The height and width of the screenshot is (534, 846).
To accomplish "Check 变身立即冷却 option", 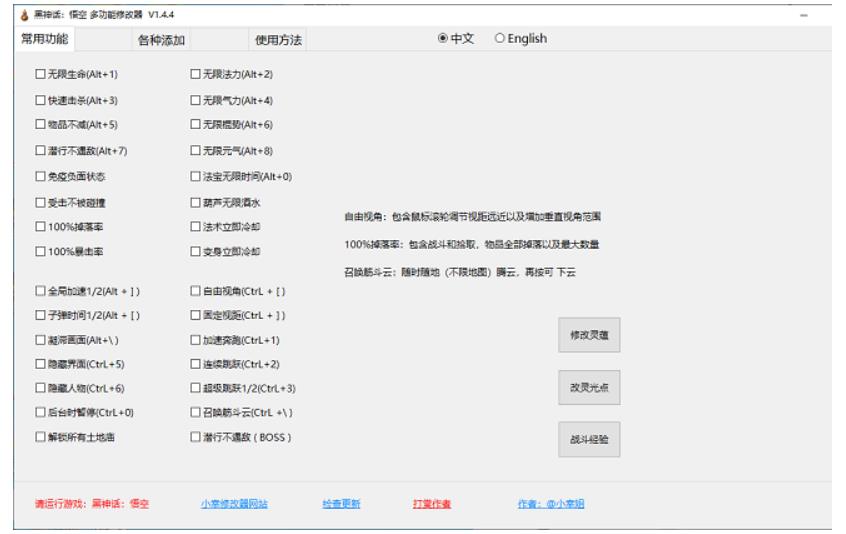I will click(195, 251).
